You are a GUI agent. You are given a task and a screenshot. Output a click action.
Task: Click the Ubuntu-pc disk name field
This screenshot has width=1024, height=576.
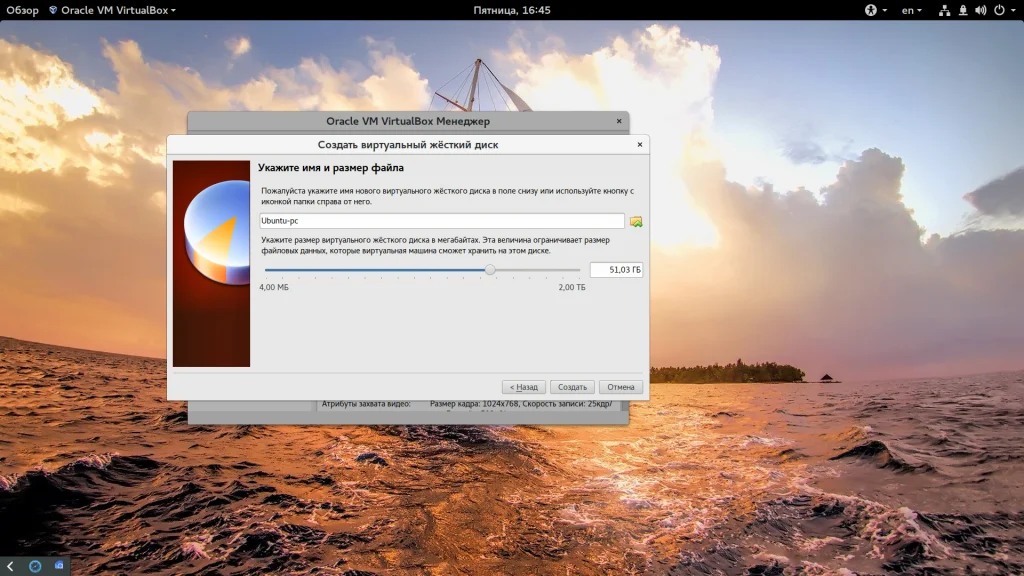tap(441, 221)
